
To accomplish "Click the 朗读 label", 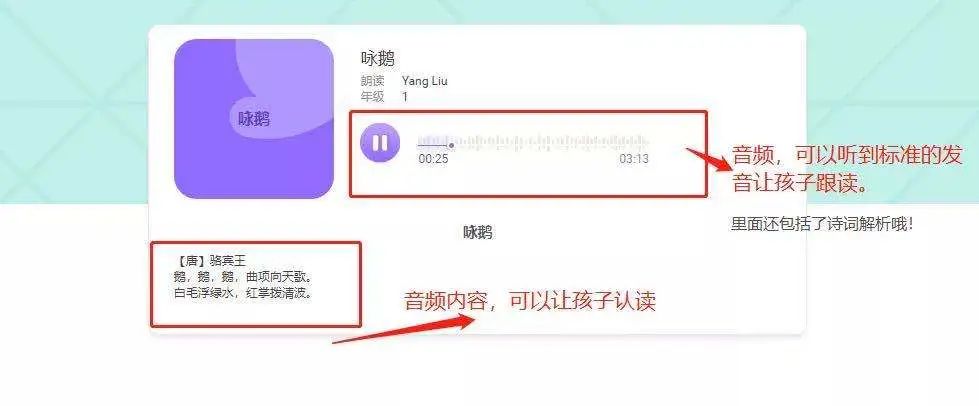I will (373, 81).
